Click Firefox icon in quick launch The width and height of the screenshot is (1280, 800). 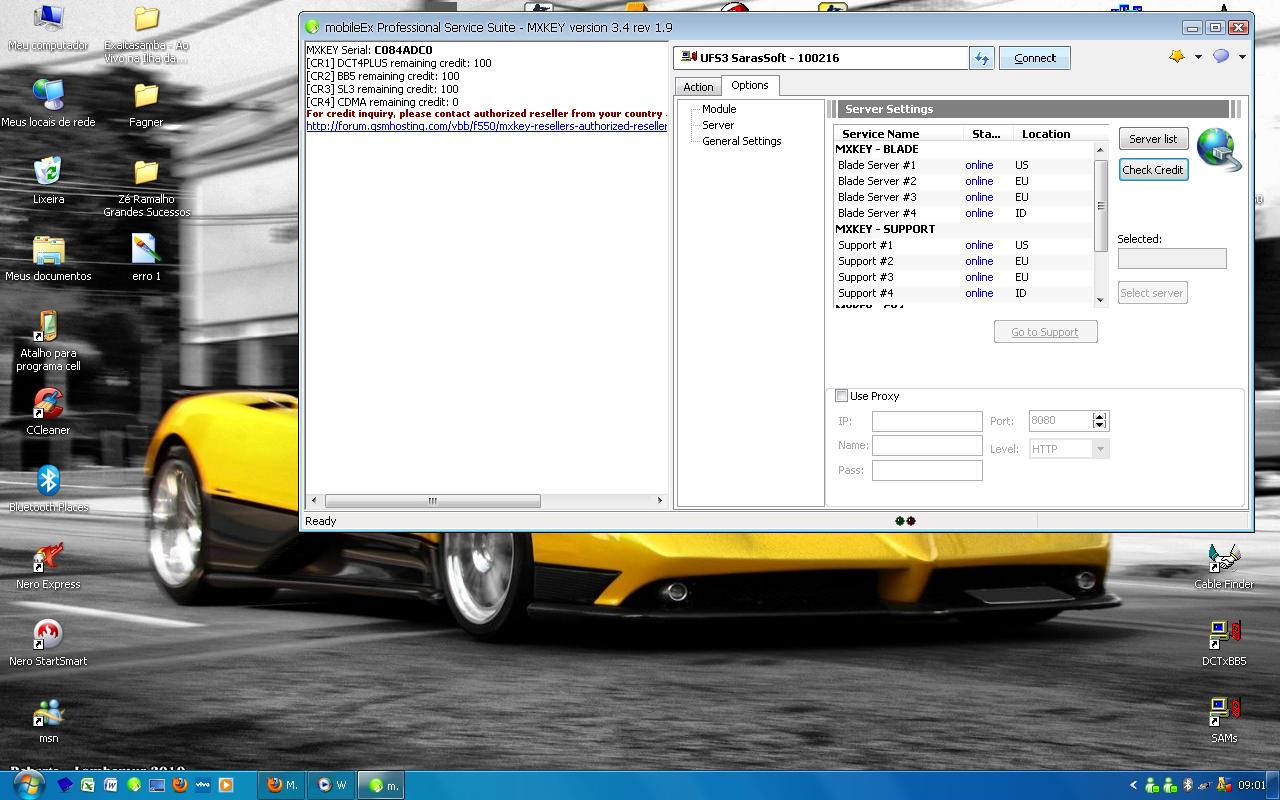pos(180,785)
